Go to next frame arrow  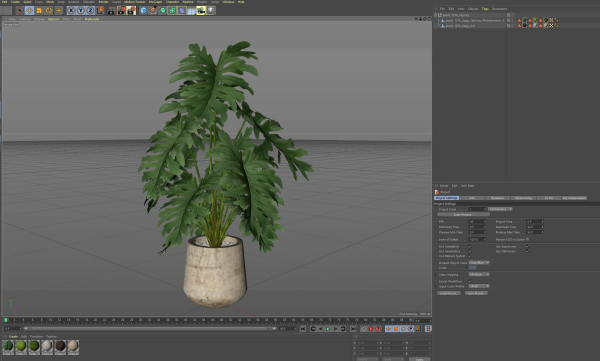pyautogui.click(x=336, y=329)
